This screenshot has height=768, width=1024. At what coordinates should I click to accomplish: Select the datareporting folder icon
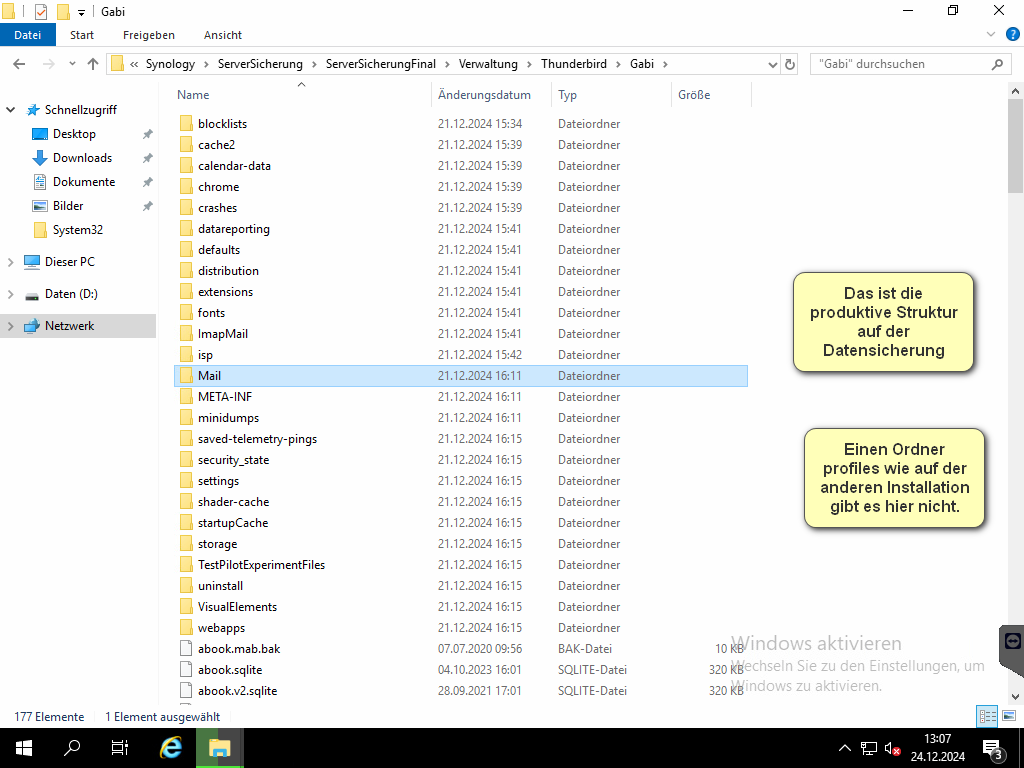(x=186, y=229)
